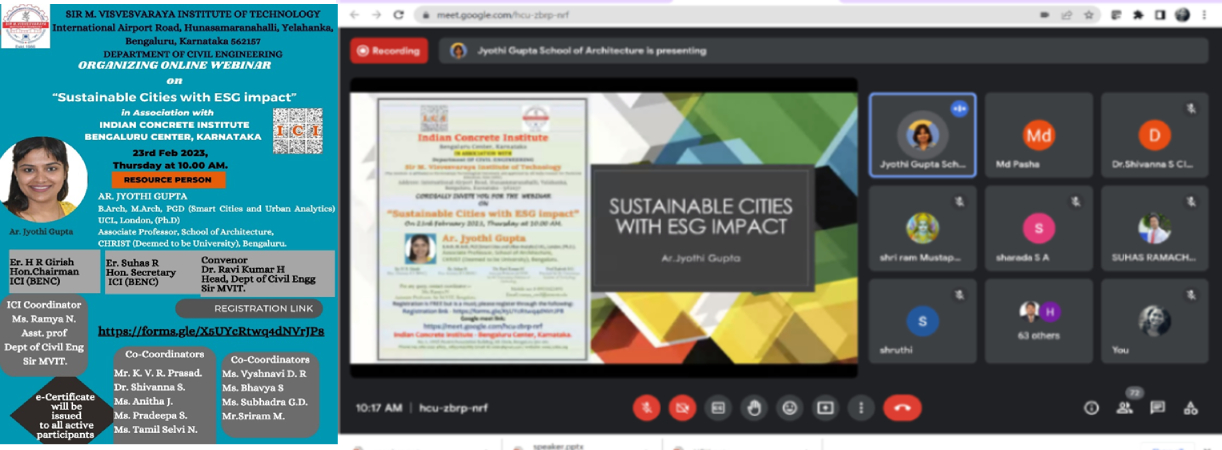Click the Sir MVIT logo on poster
Screen dimensions: 1222x450
click(25, 24)
